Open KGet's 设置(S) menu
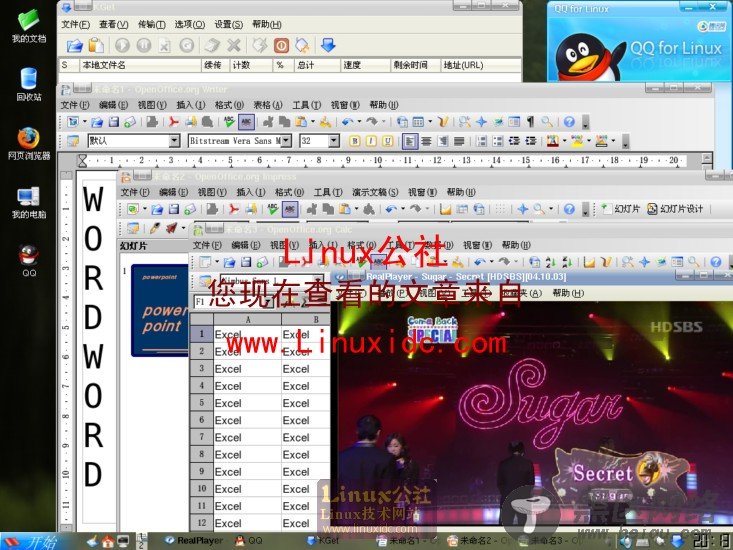Viewport: 733px width, 550px height. click(229, 24)
